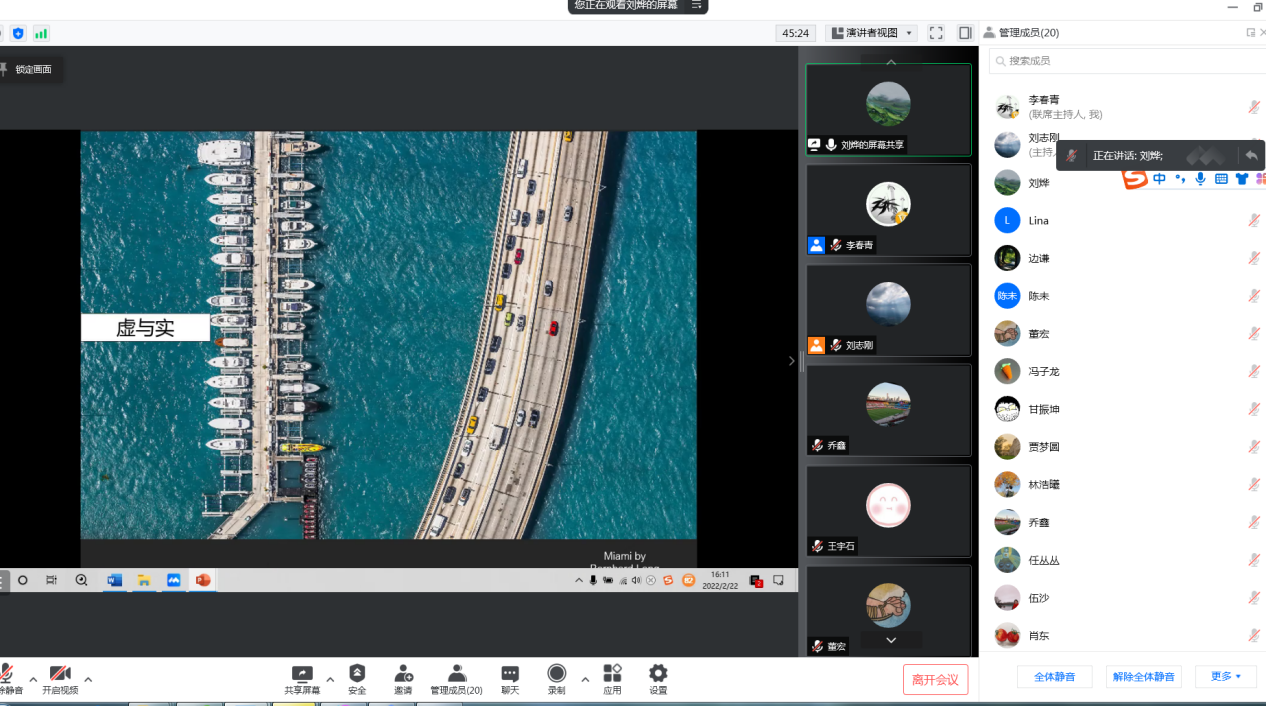Expand share screen options arrow
This screenshot has width=1266, height=706.
tap(330, 680)
